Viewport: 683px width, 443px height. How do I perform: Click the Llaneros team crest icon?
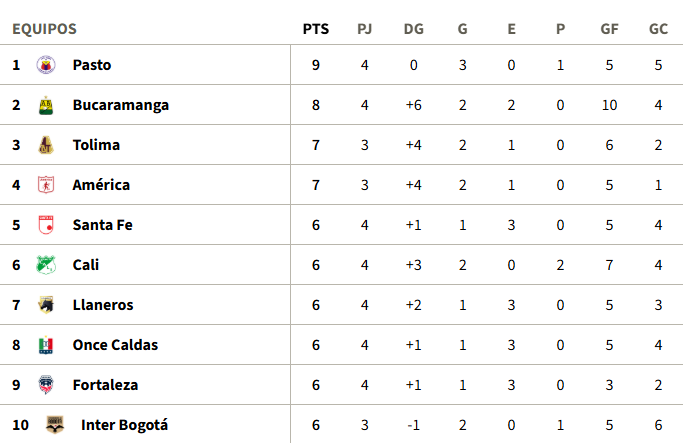tap(45, 305)
